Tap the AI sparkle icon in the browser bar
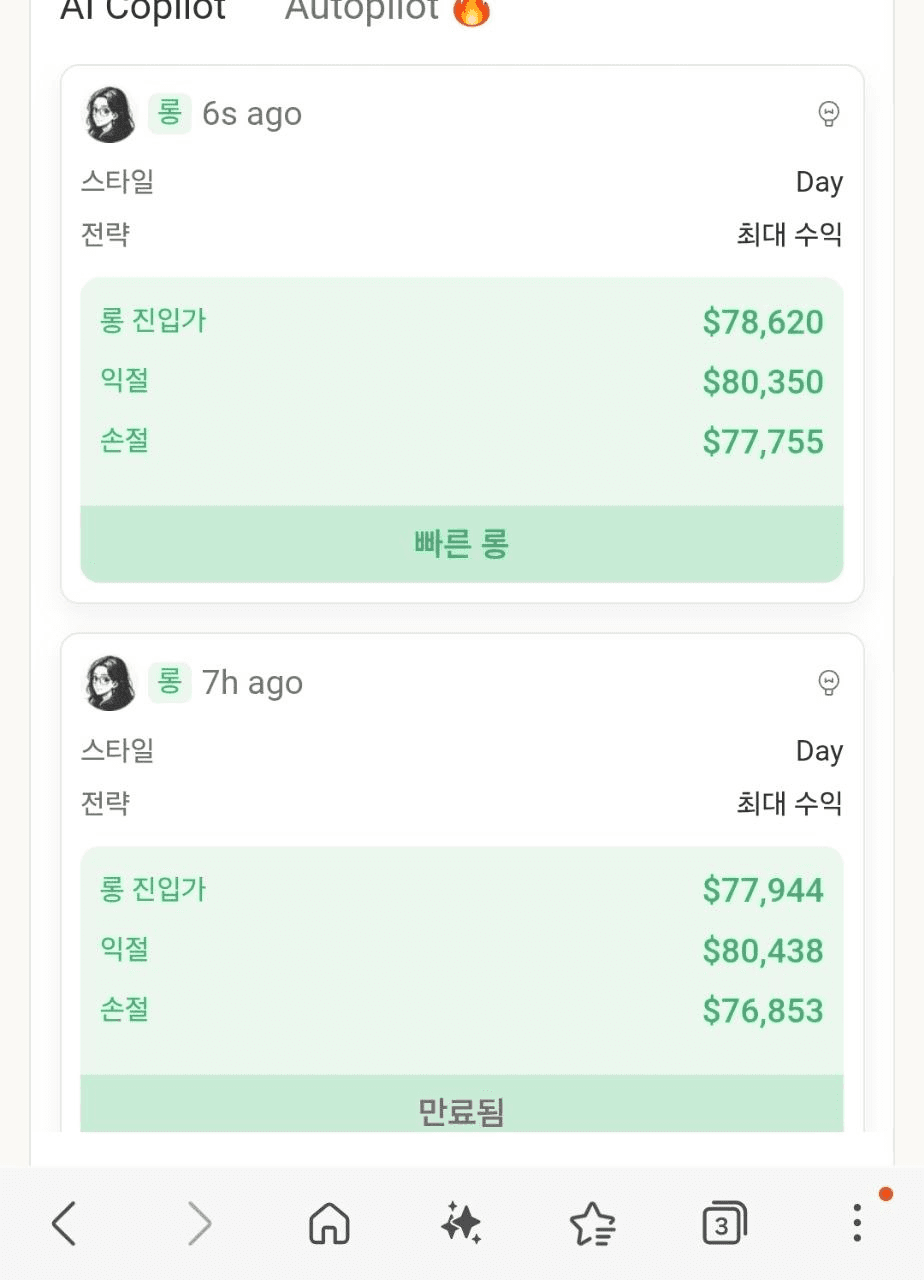Image resolution: width=924 pixels, height=1280 pixels. click(x=461, y=1223)
